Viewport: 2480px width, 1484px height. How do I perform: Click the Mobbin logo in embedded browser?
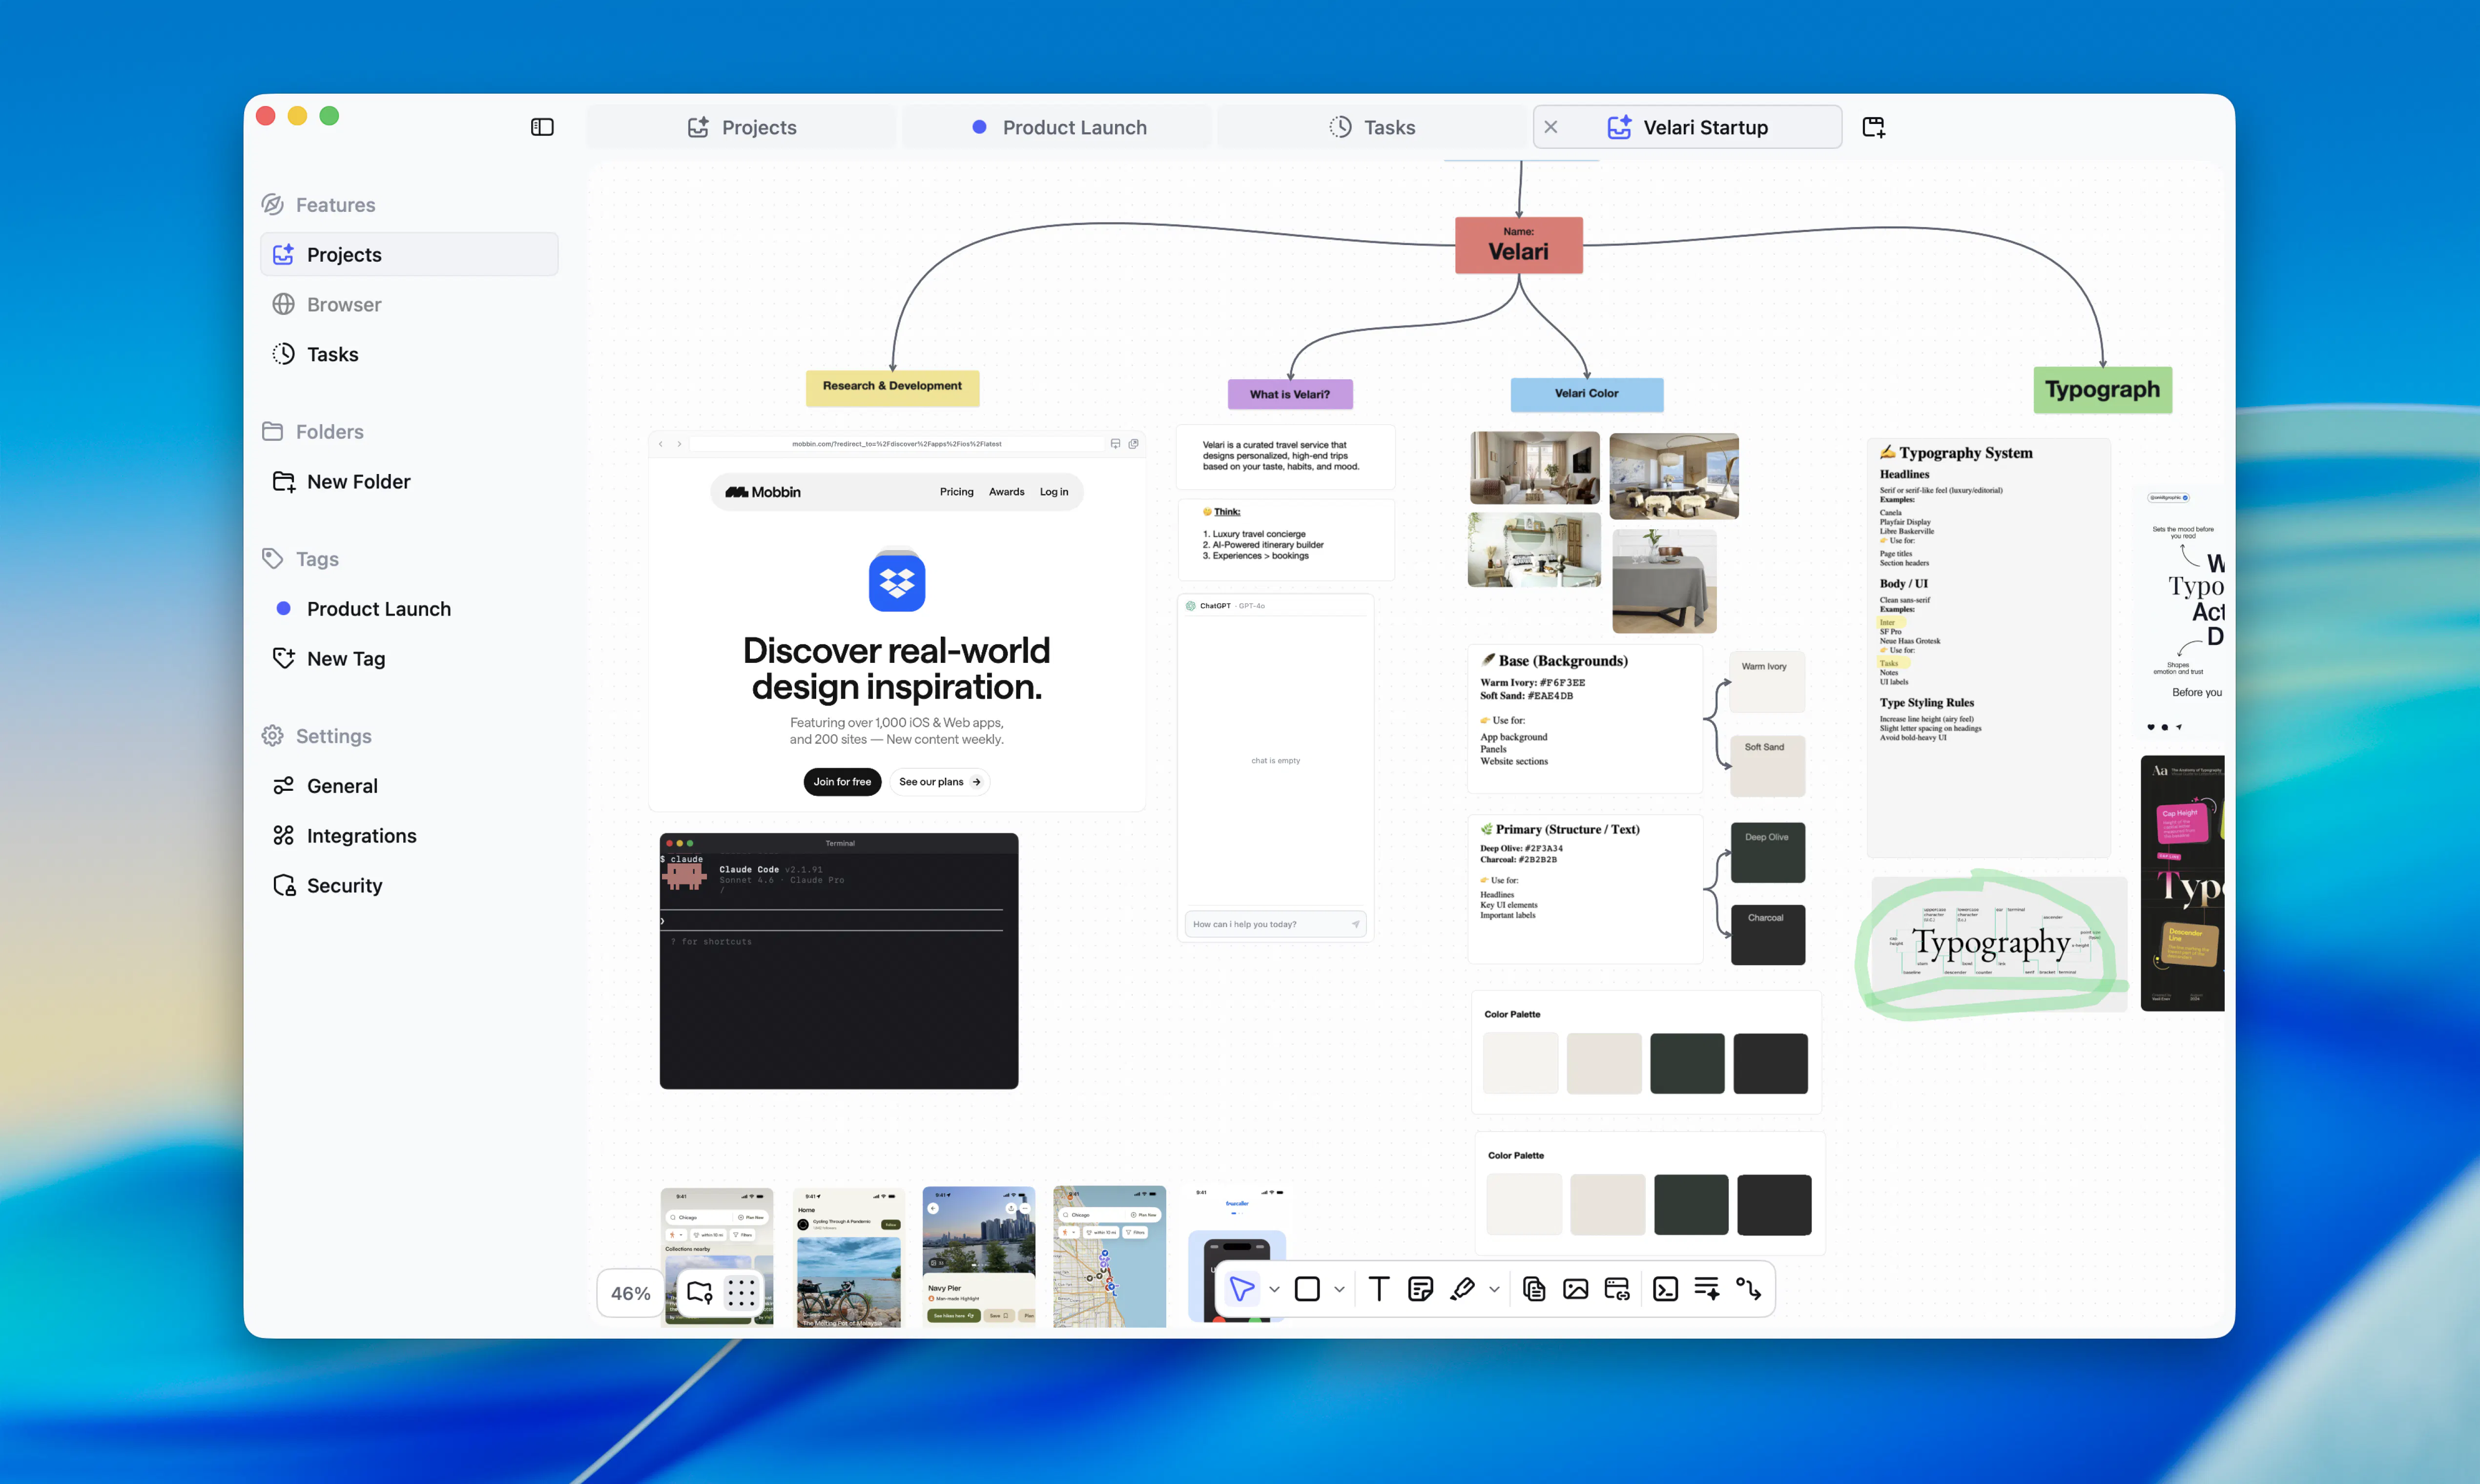(x=763, y=492)
